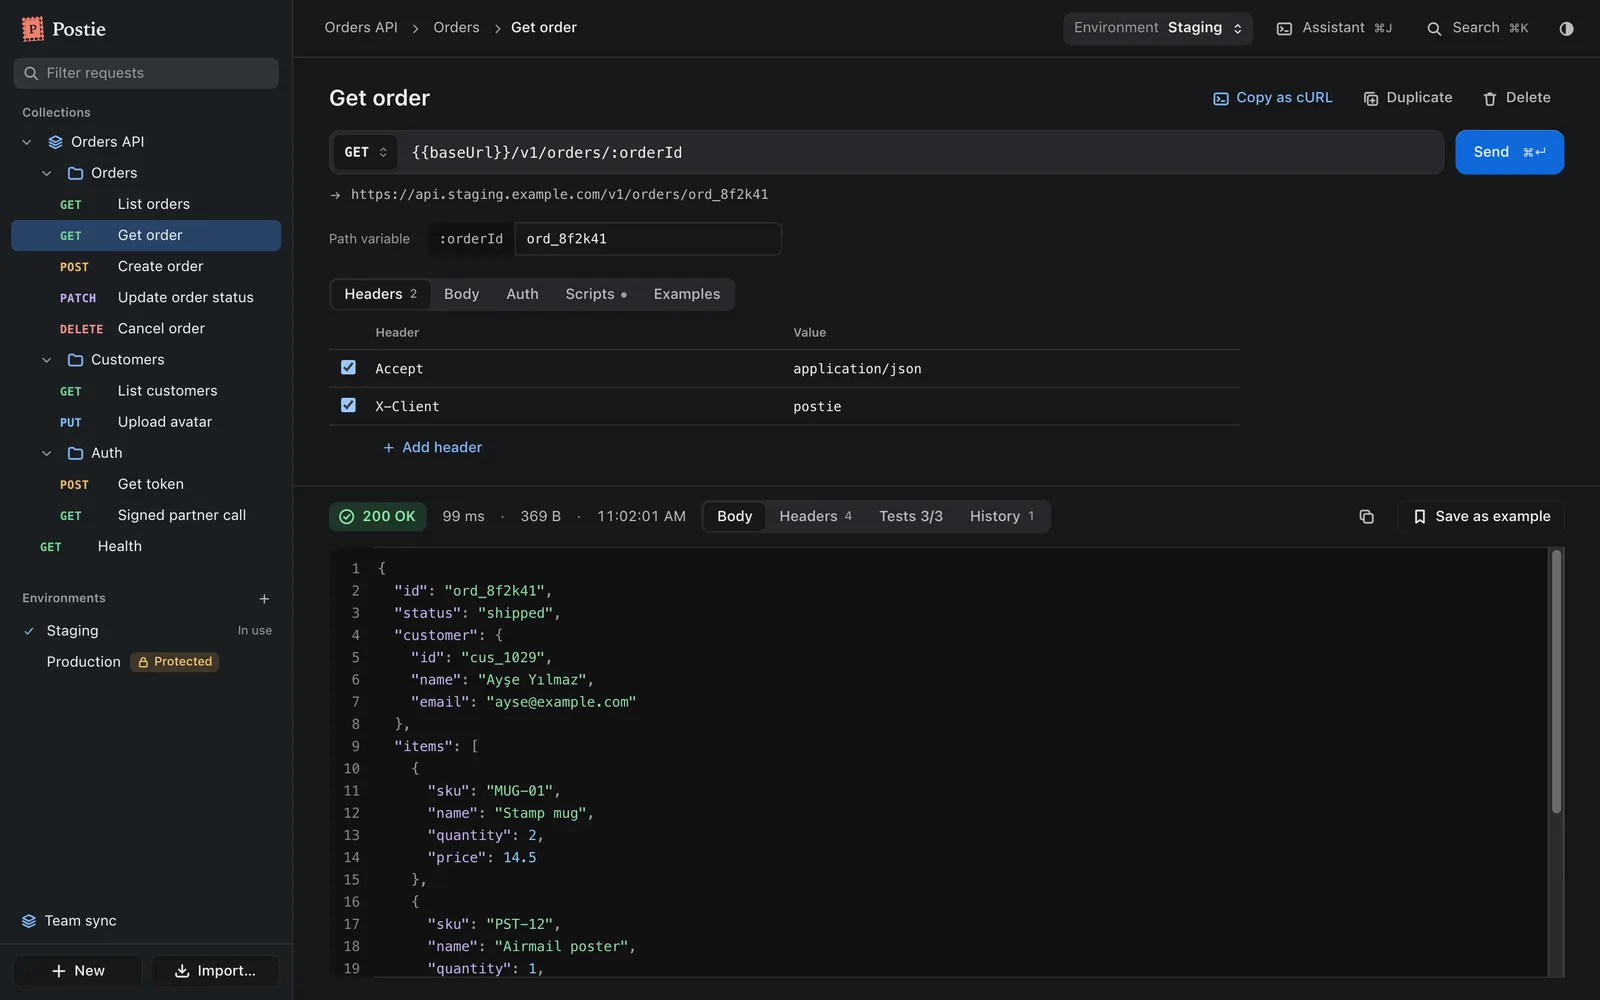Open the Assistant panel
Image resolution: width=1600 pixels, height=1000 pixels.
tap(1334, 28)
